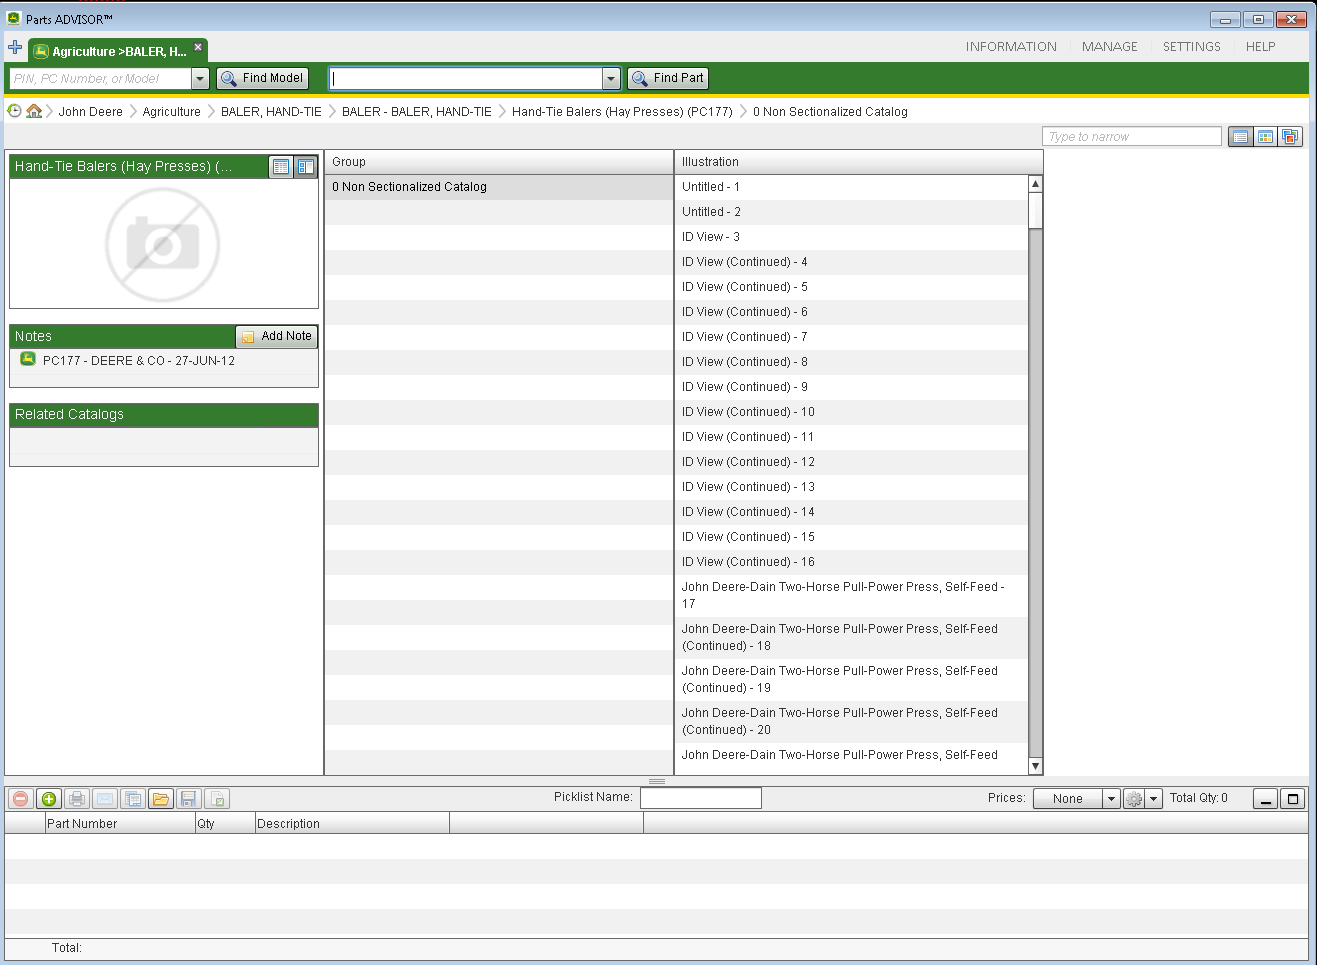Click the Find Part button
Screen dimensions: 1317x965
tap(668, 78)
